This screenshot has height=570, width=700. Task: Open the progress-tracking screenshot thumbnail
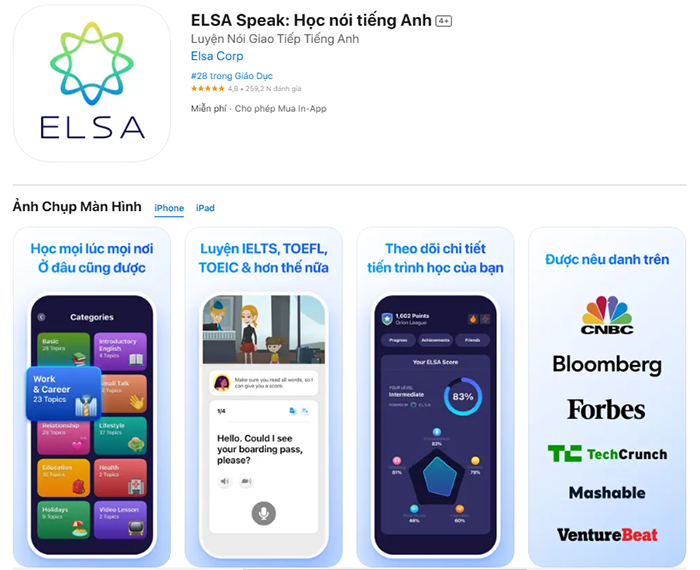(x=435, y=396)
